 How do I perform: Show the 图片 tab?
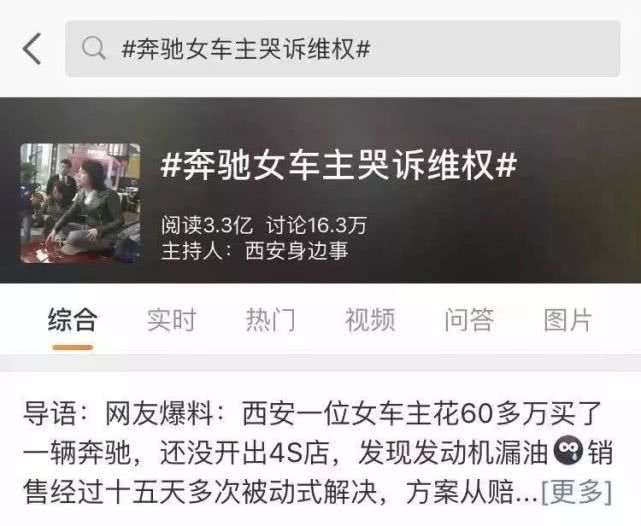click(x=568, y=320)
